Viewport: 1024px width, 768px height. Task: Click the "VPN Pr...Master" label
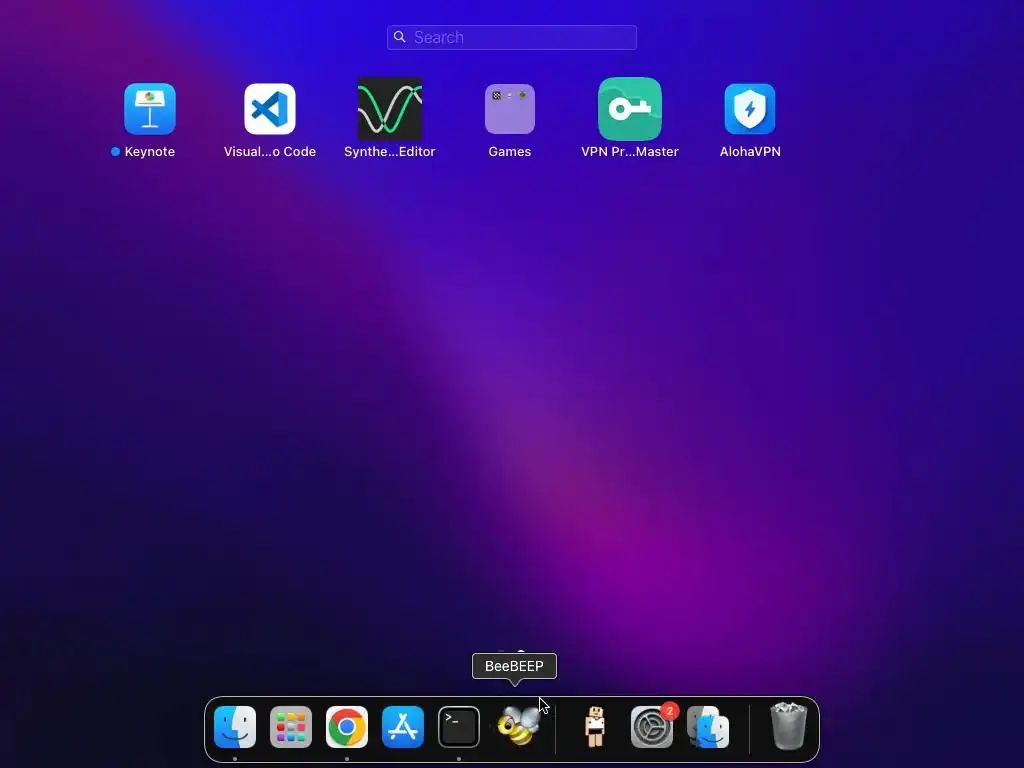(630, 152)
